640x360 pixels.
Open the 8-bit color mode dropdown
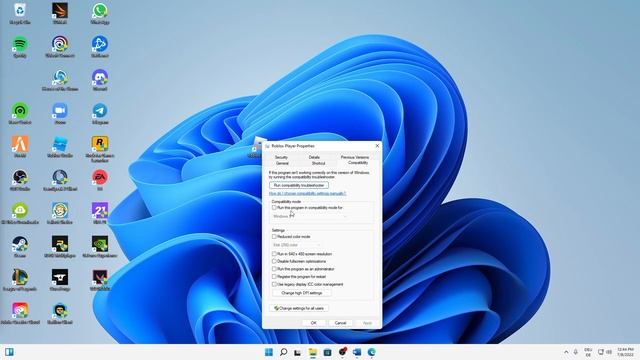[296, 245]
